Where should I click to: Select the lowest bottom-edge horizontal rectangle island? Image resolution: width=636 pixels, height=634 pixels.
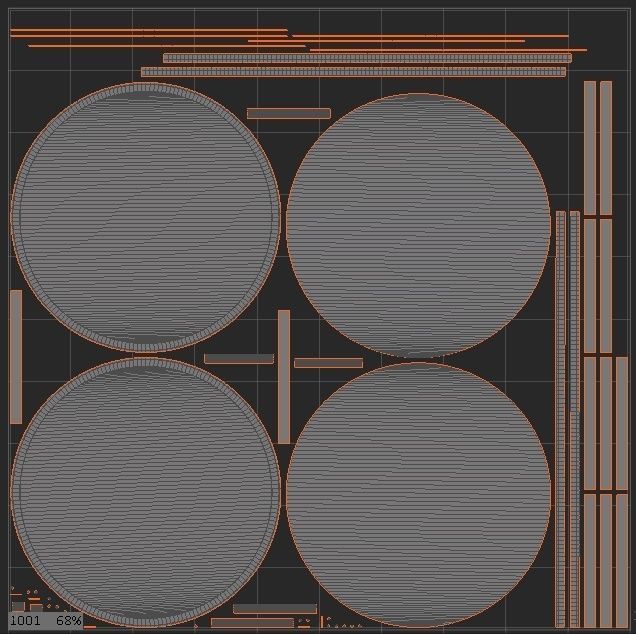pos(252,623)
